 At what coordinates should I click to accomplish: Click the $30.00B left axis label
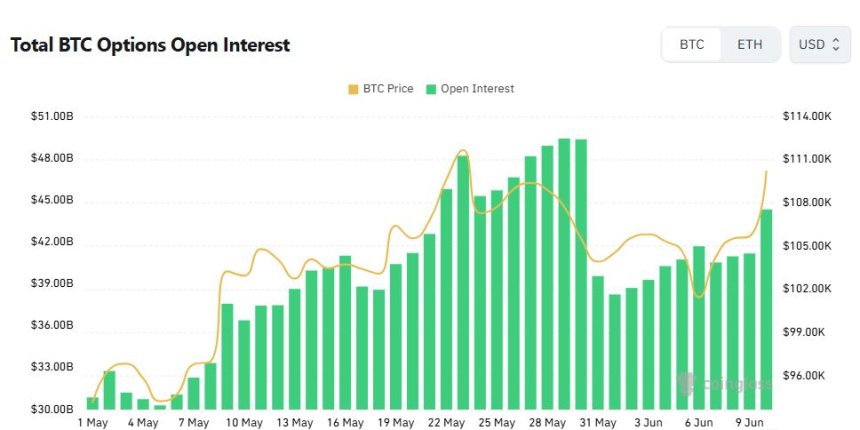[x=52, y=410]
